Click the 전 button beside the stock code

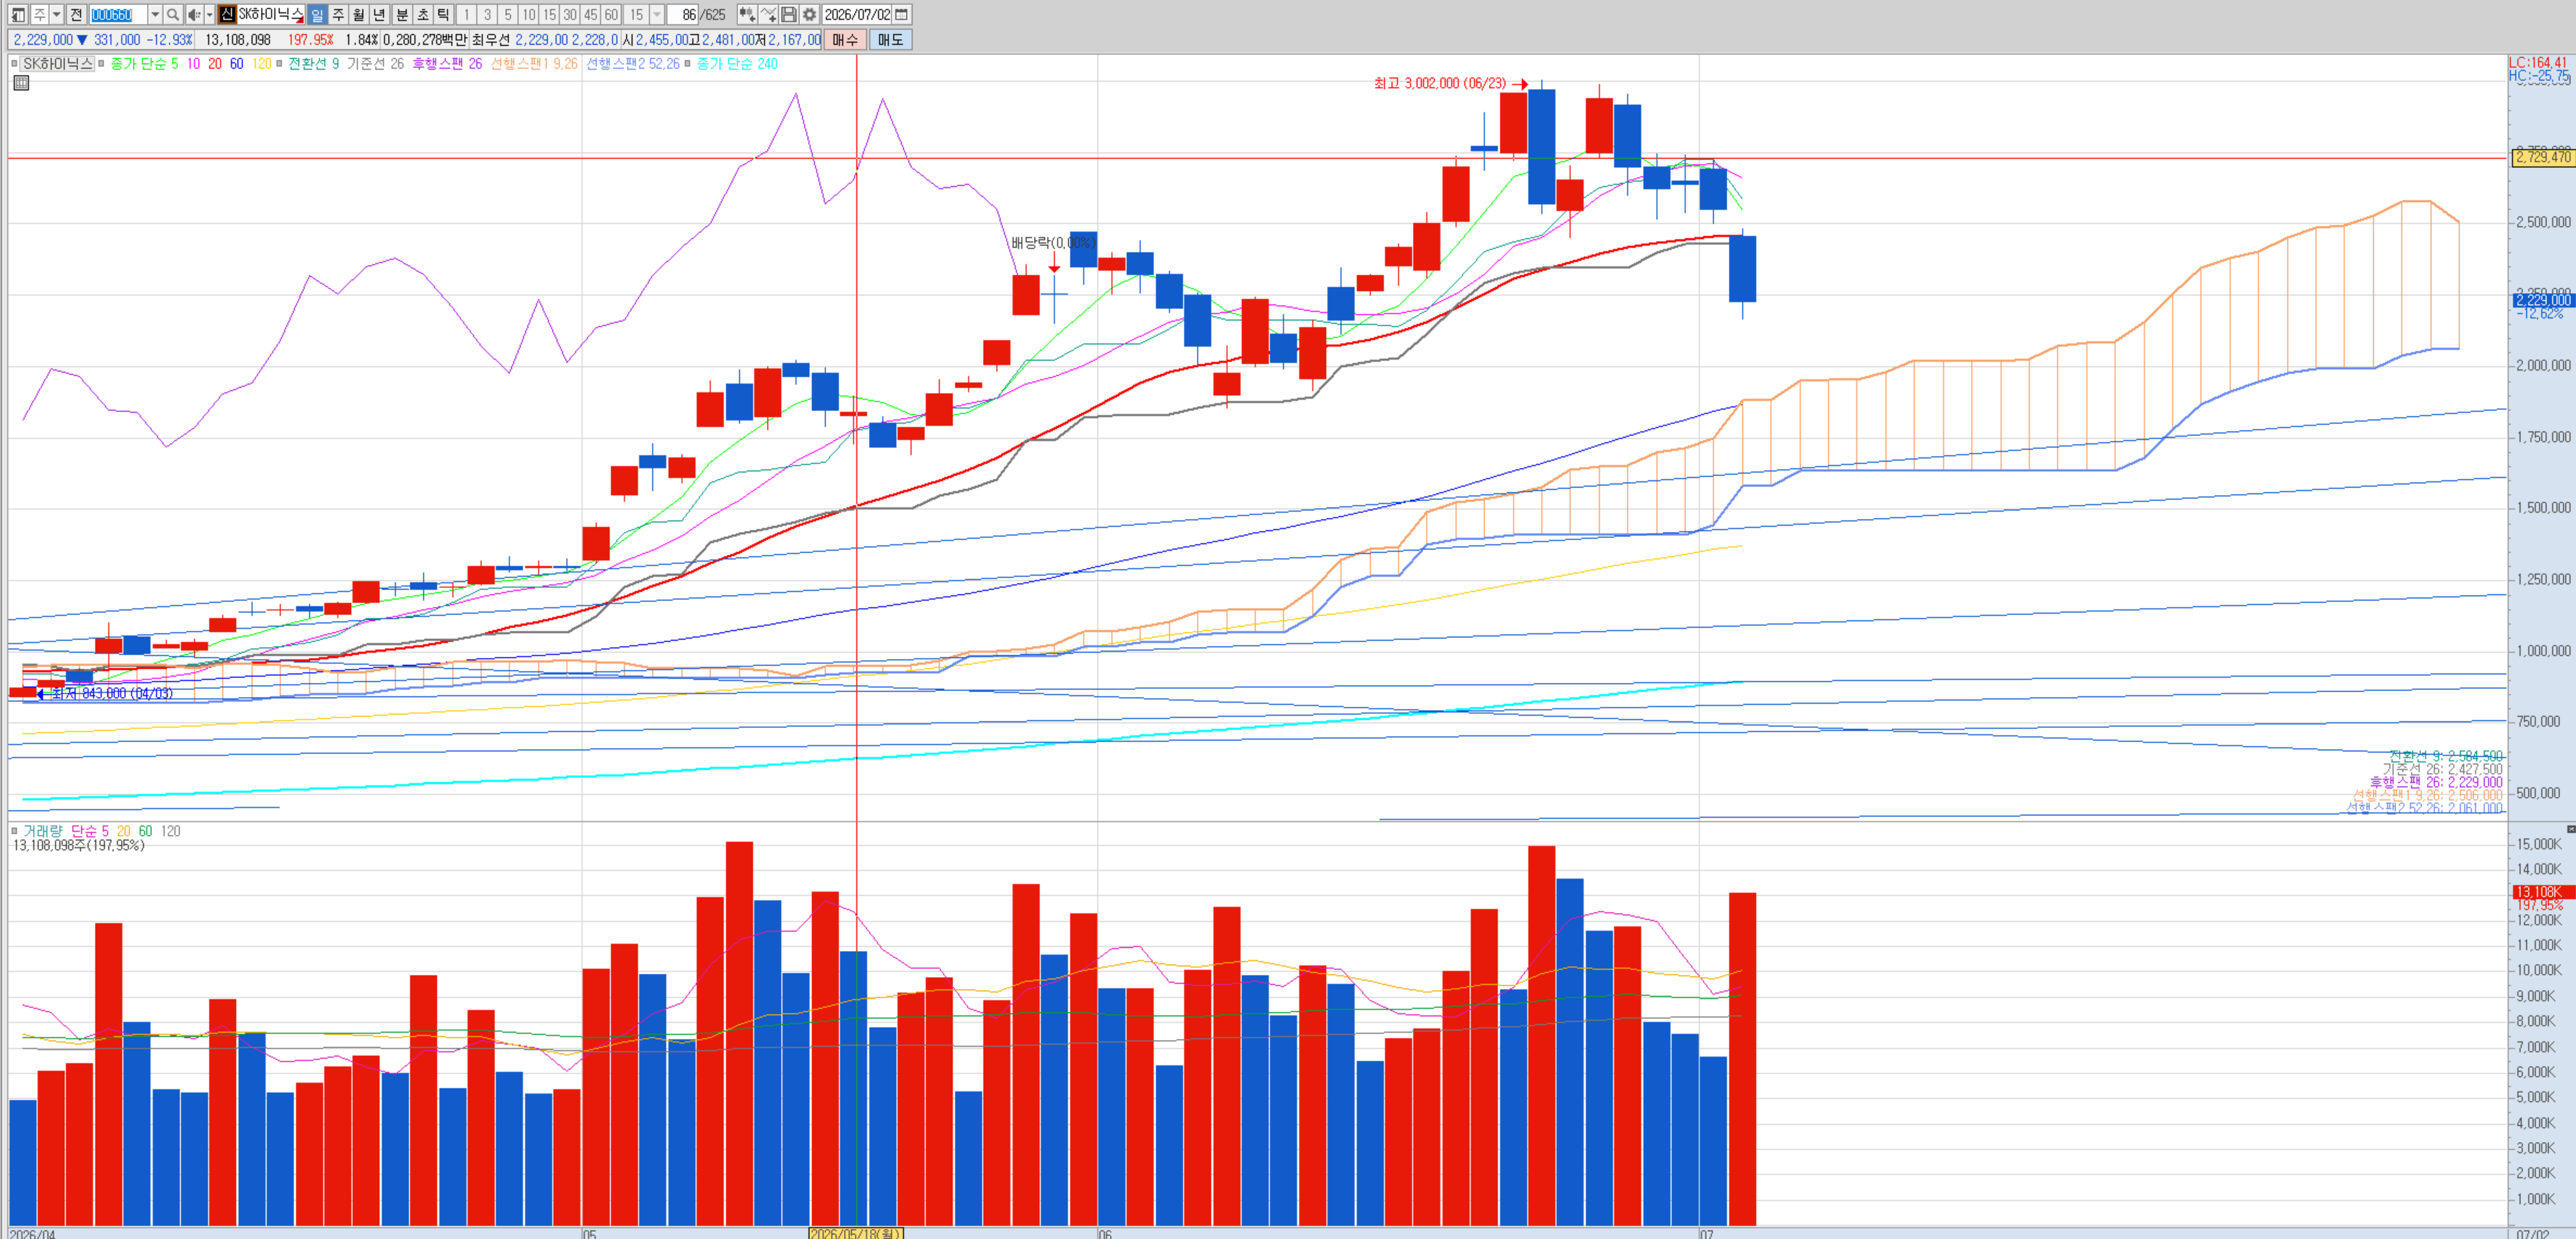pyautogui.click(x=76, y=14)
